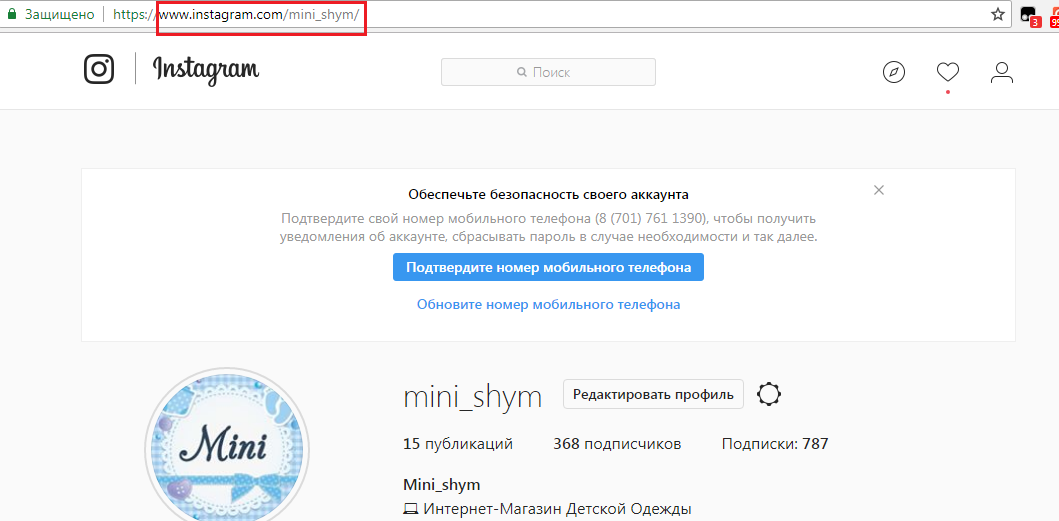Open the Подписки: 787 following list
The width and height of the screenshot is (1059, 521).
click(775, 444)
